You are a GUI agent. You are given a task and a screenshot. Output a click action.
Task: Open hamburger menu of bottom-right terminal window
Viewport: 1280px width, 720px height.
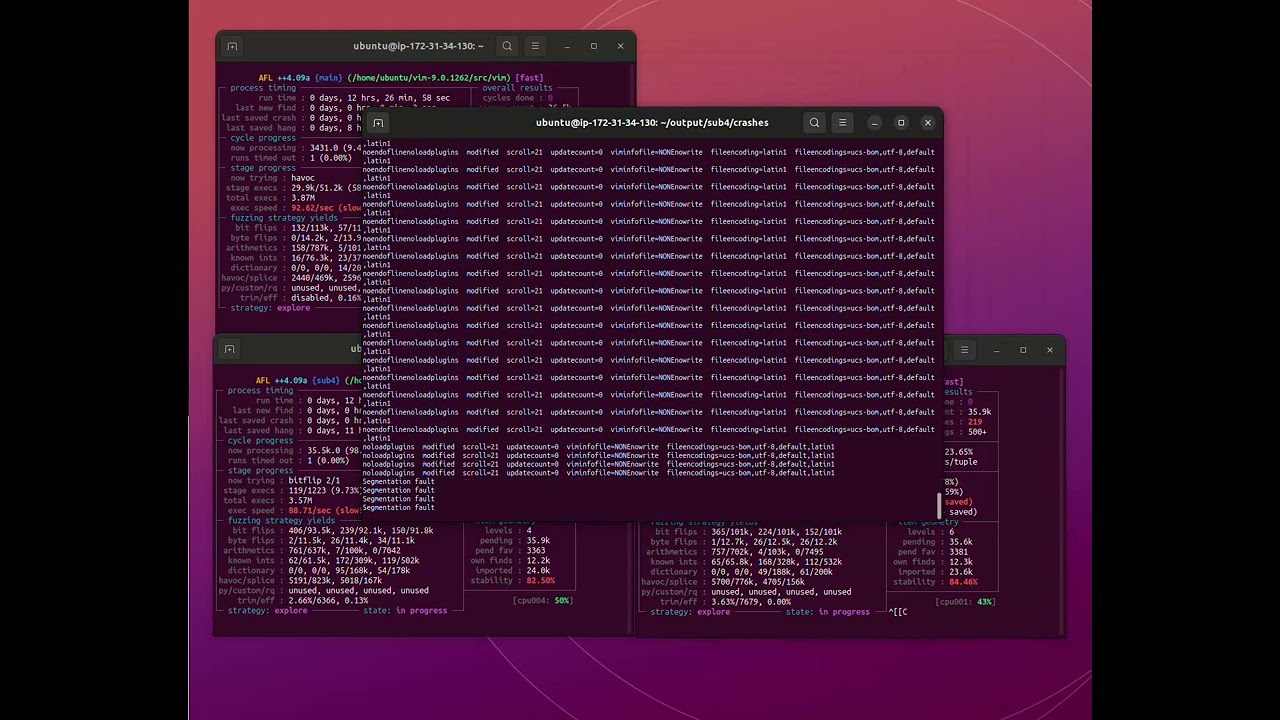click(964, 350)
